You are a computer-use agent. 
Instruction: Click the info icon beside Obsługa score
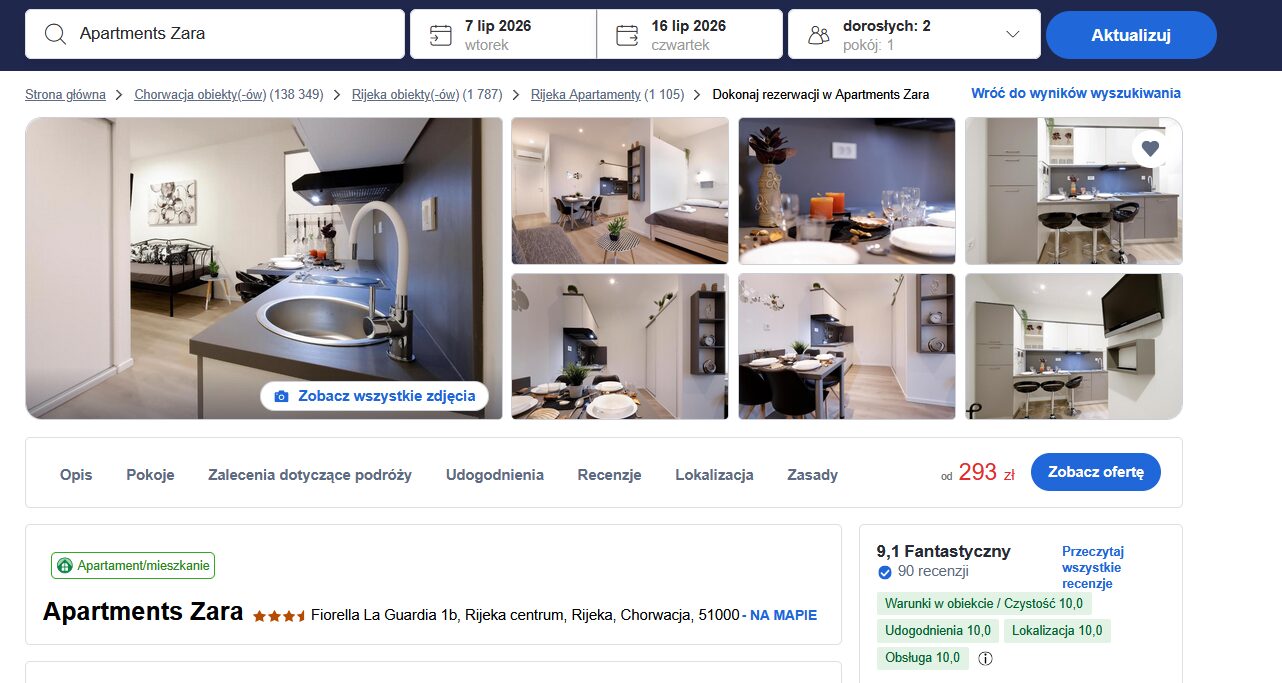(985, 658)
